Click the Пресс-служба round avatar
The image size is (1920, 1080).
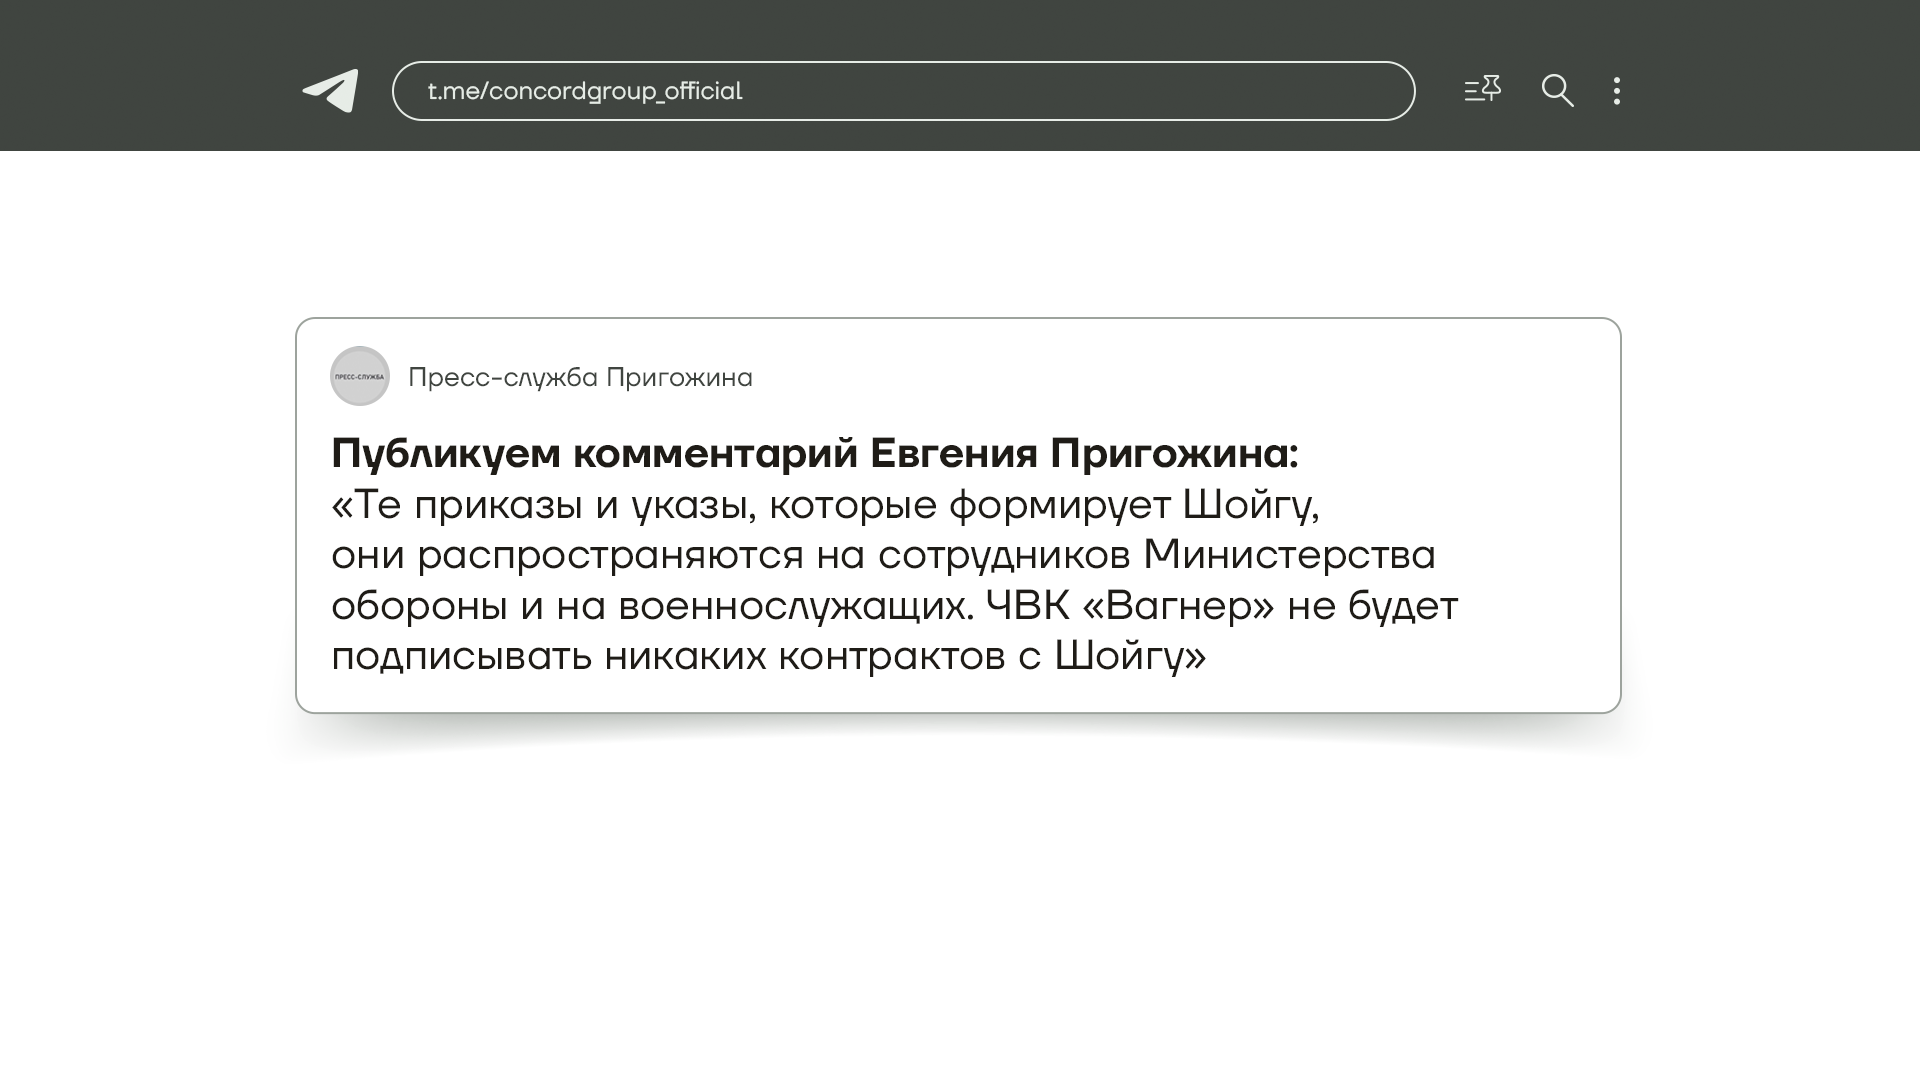360,377
